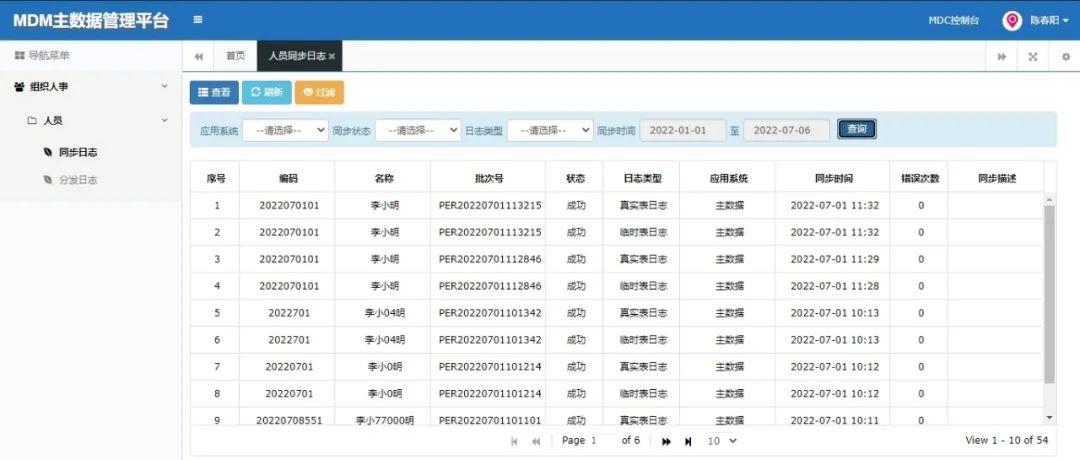1080x460 pixels.
Task: Click the page number input field
Action: (x=603, y=441)
